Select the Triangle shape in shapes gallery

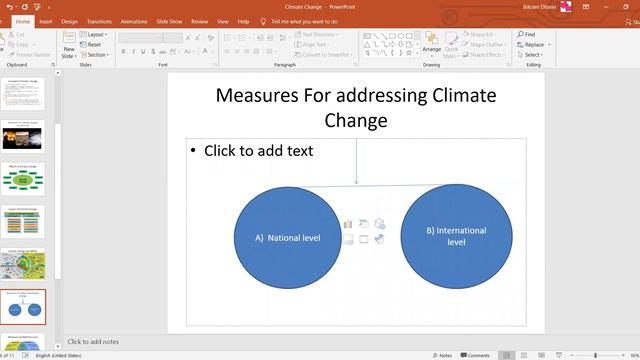tap(367, 44)
